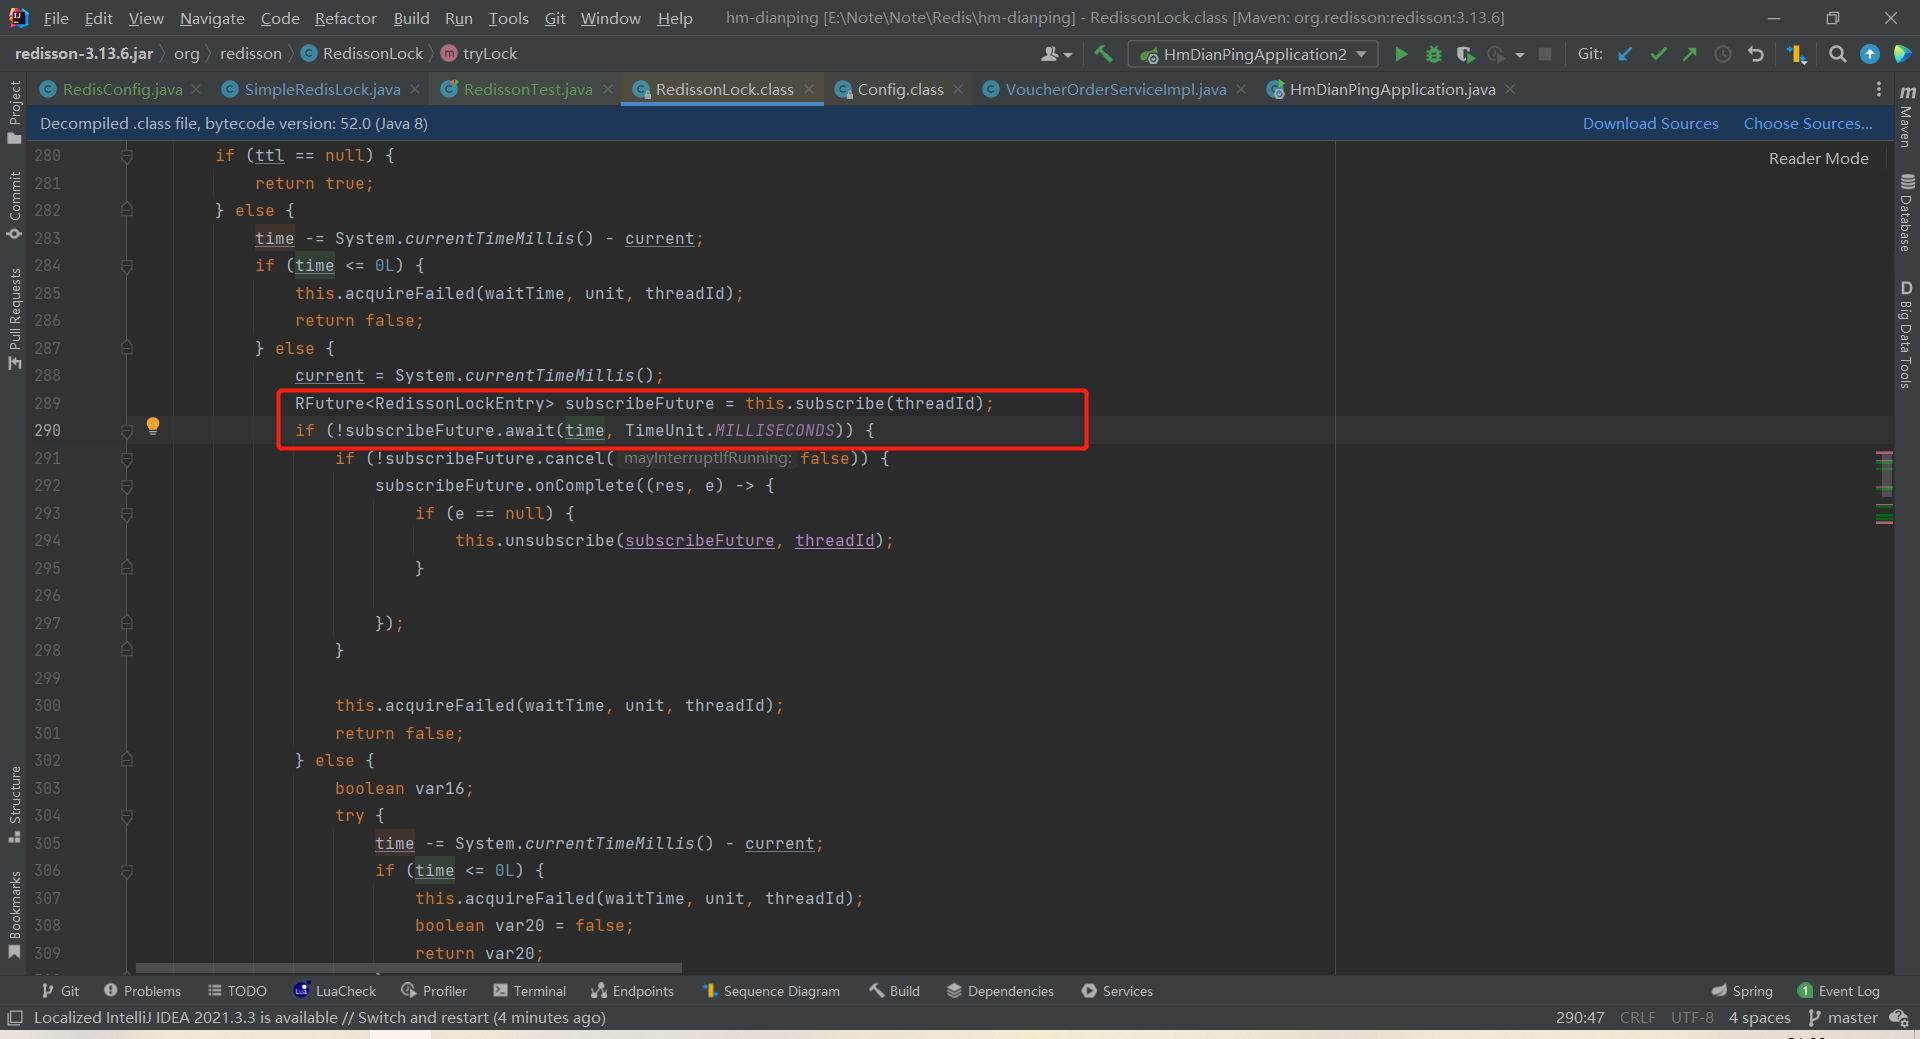Open the Terminal tool window
1920x1039 pixels.
530,991
